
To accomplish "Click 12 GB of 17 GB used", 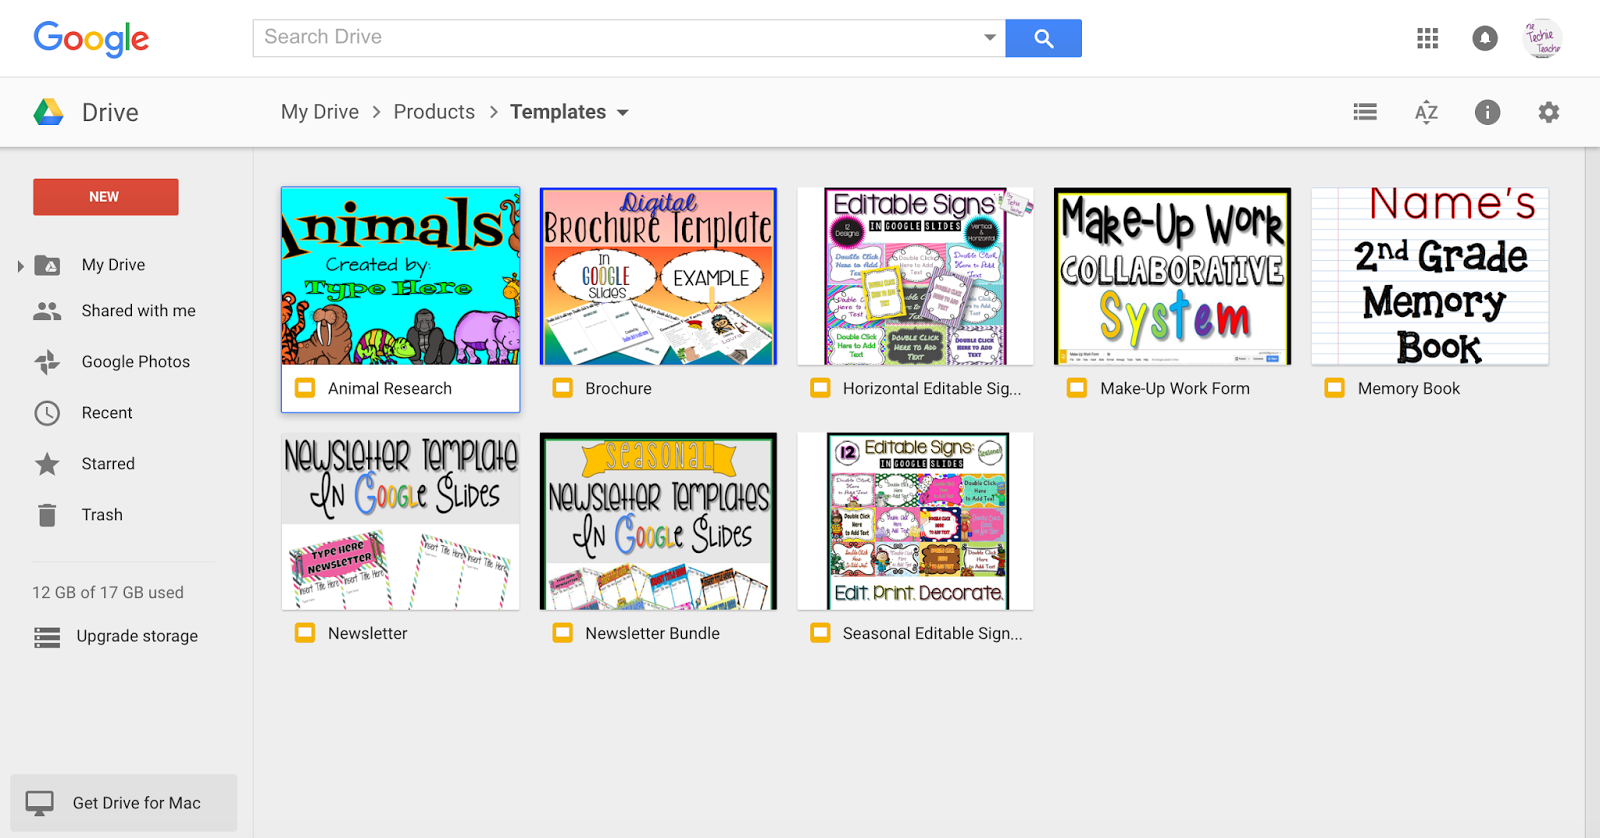I will click(108, 593).
